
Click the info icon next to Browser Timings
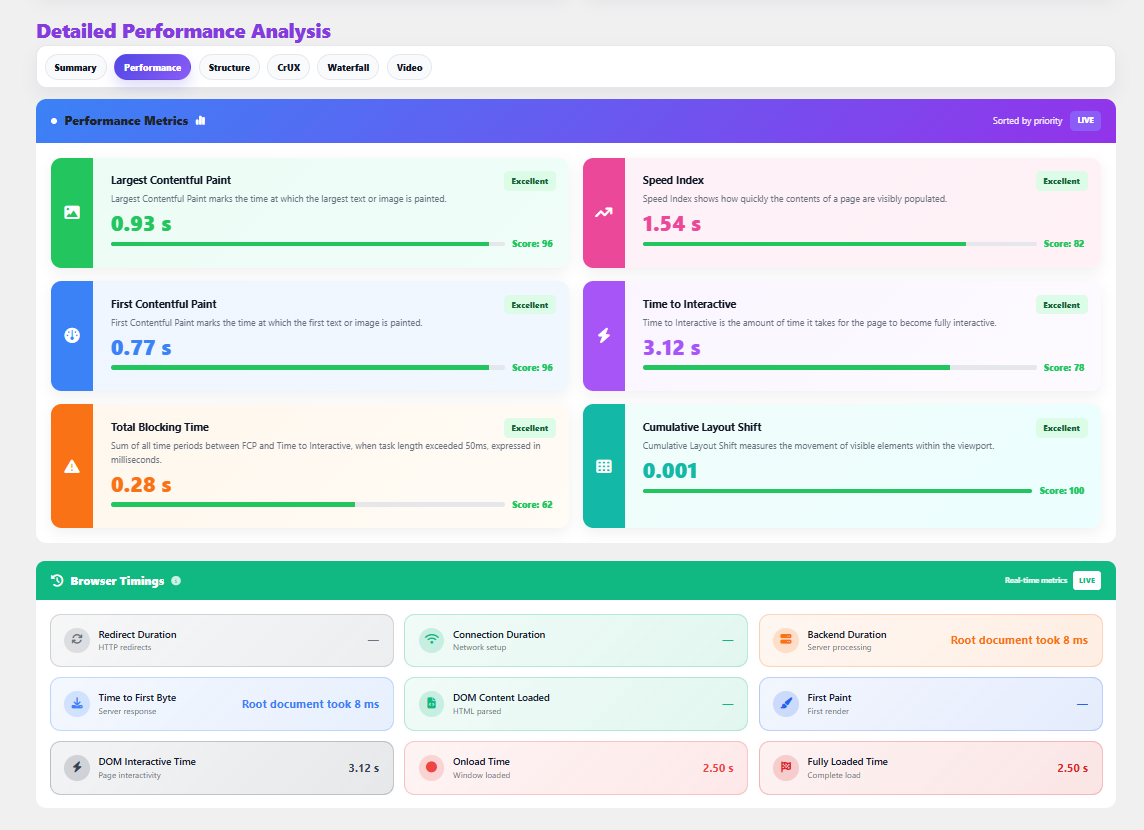click(x=176, y=581)
